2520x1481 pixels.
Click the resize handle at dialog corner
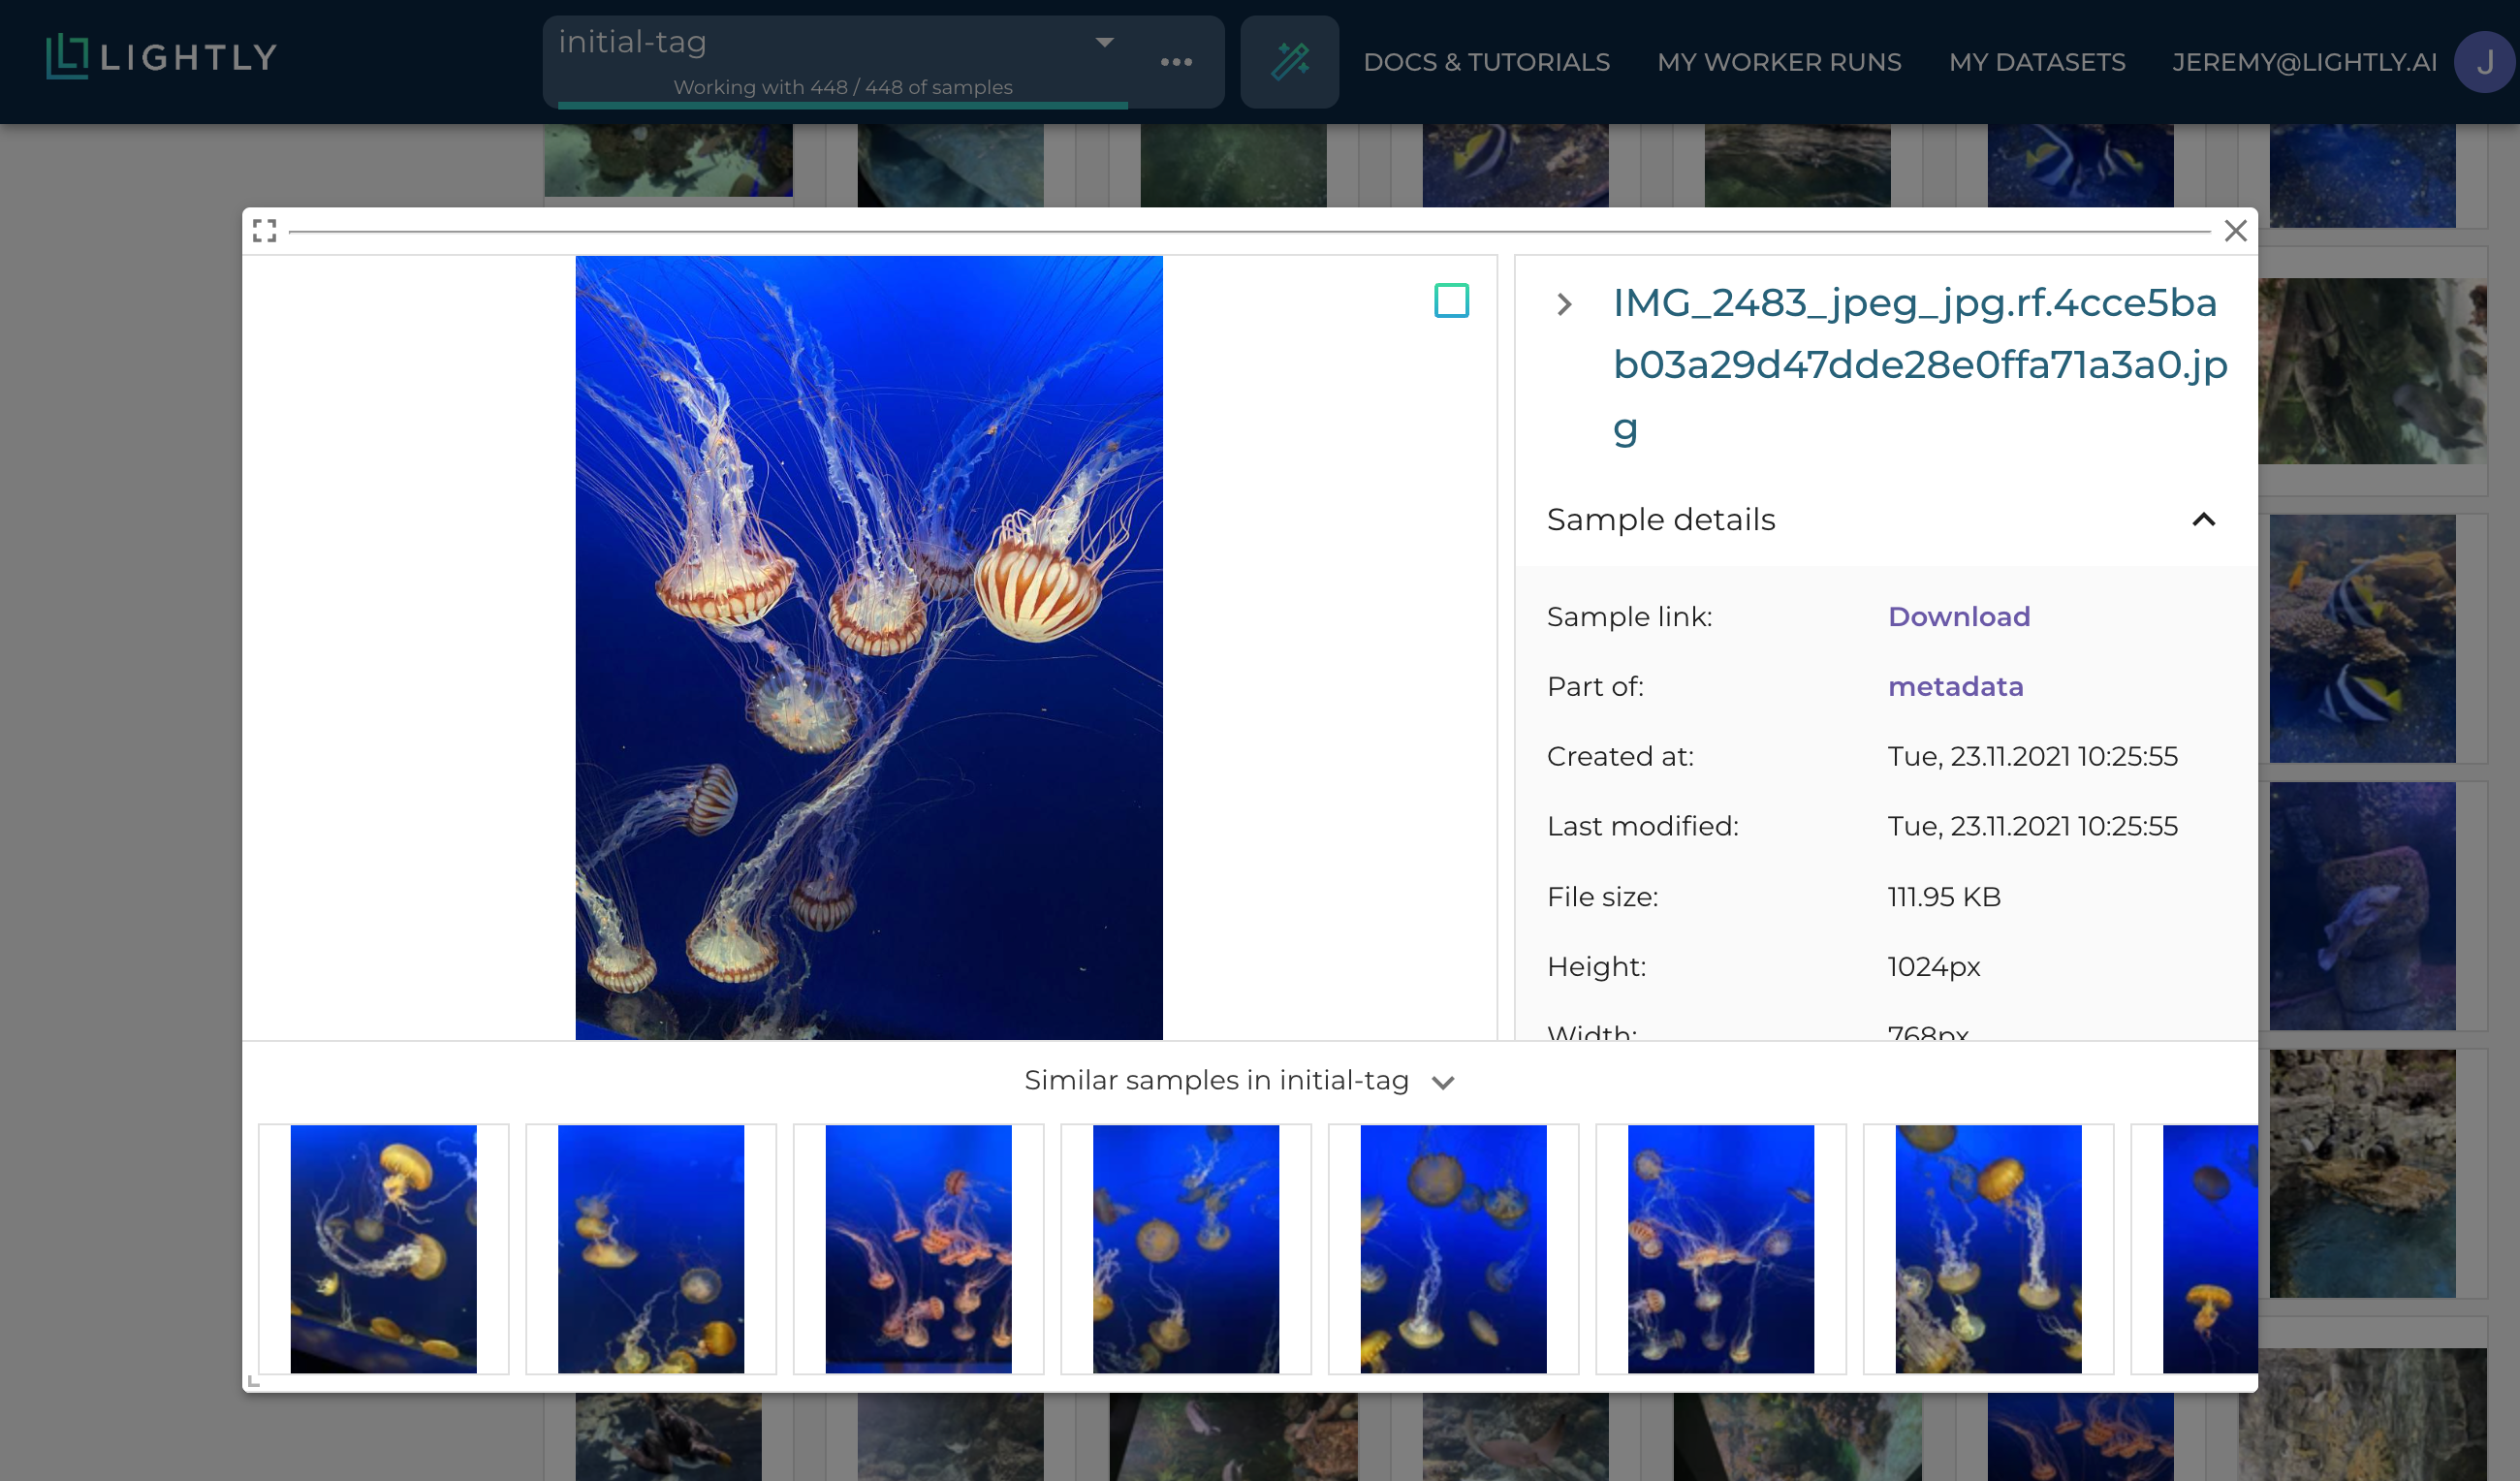pos(254,1381)
